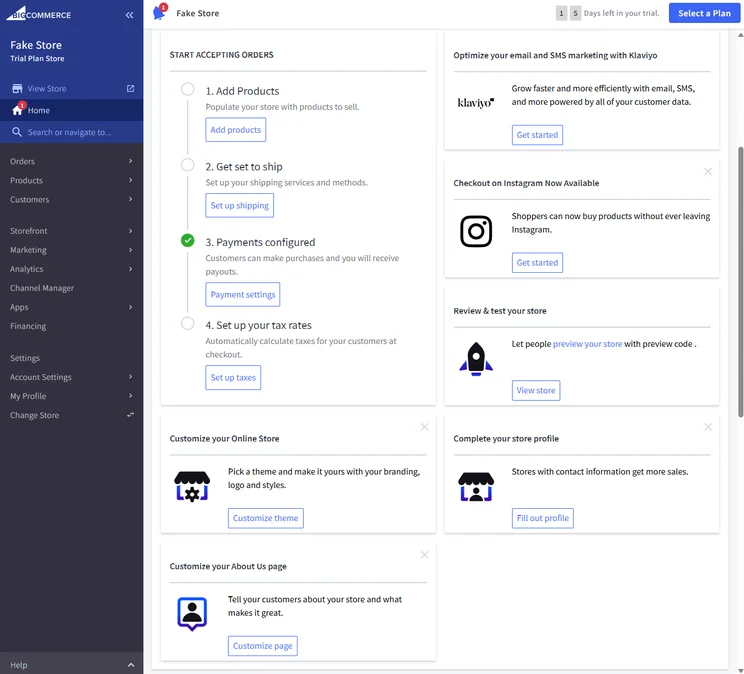Click the Search or navigate to field
This screenshot has height=674, width=744.
point(72,132)
